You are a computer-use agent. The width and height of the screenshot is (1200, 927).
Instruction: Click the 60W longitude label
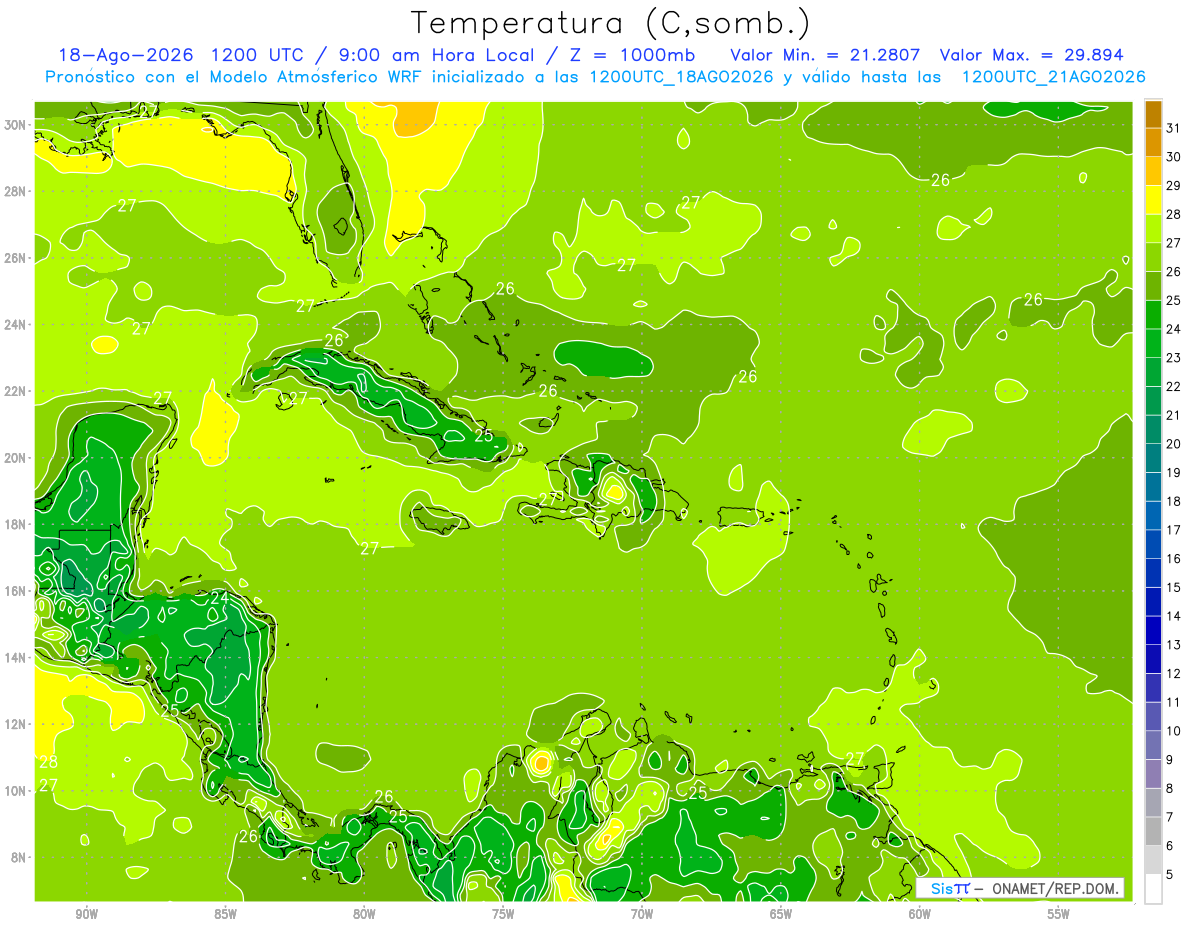click(x=920, y=914)
